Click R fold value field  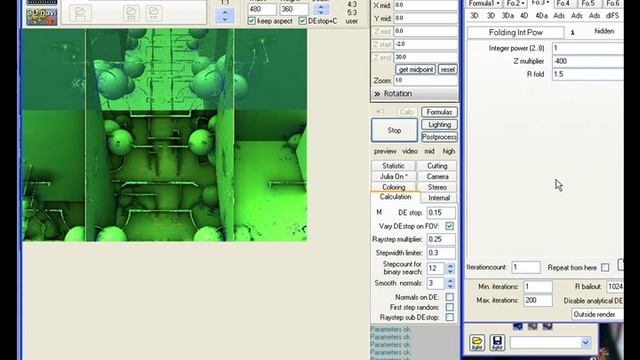588,74
